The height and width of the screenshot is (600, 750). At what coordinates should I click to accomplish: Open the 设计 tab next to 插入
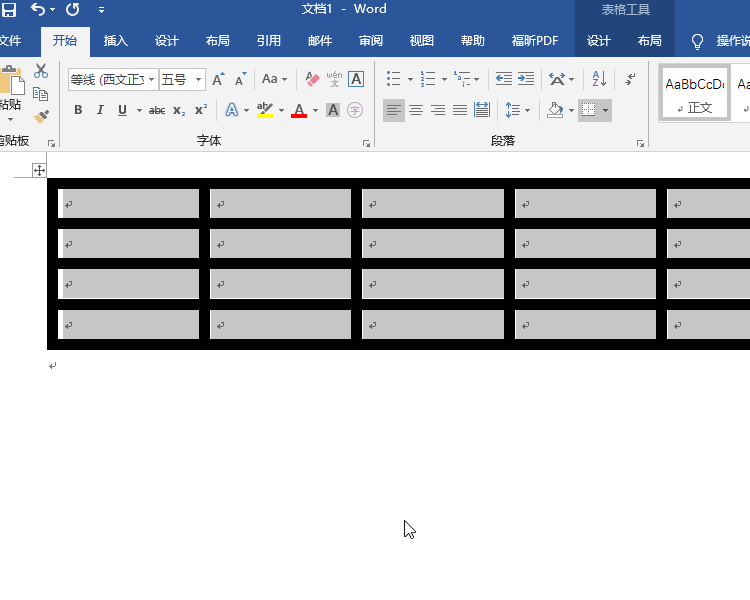coord(166,41)
